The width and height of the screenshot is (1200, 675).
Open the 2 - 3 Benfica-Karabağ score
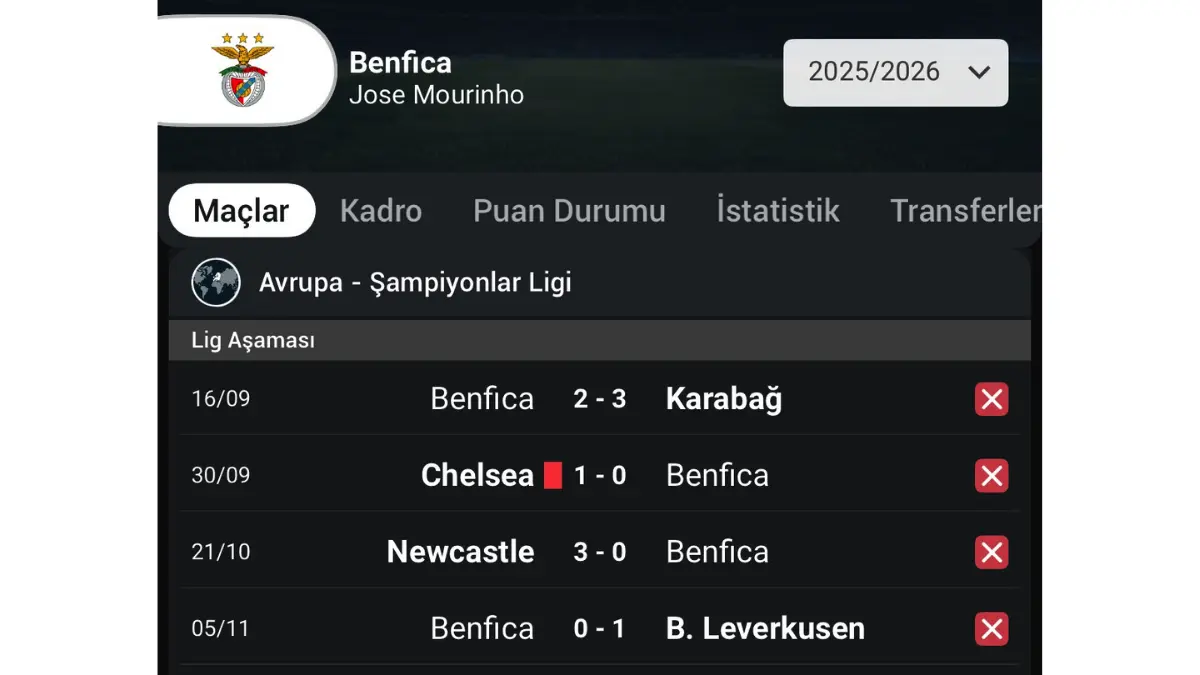pos(600,399)
